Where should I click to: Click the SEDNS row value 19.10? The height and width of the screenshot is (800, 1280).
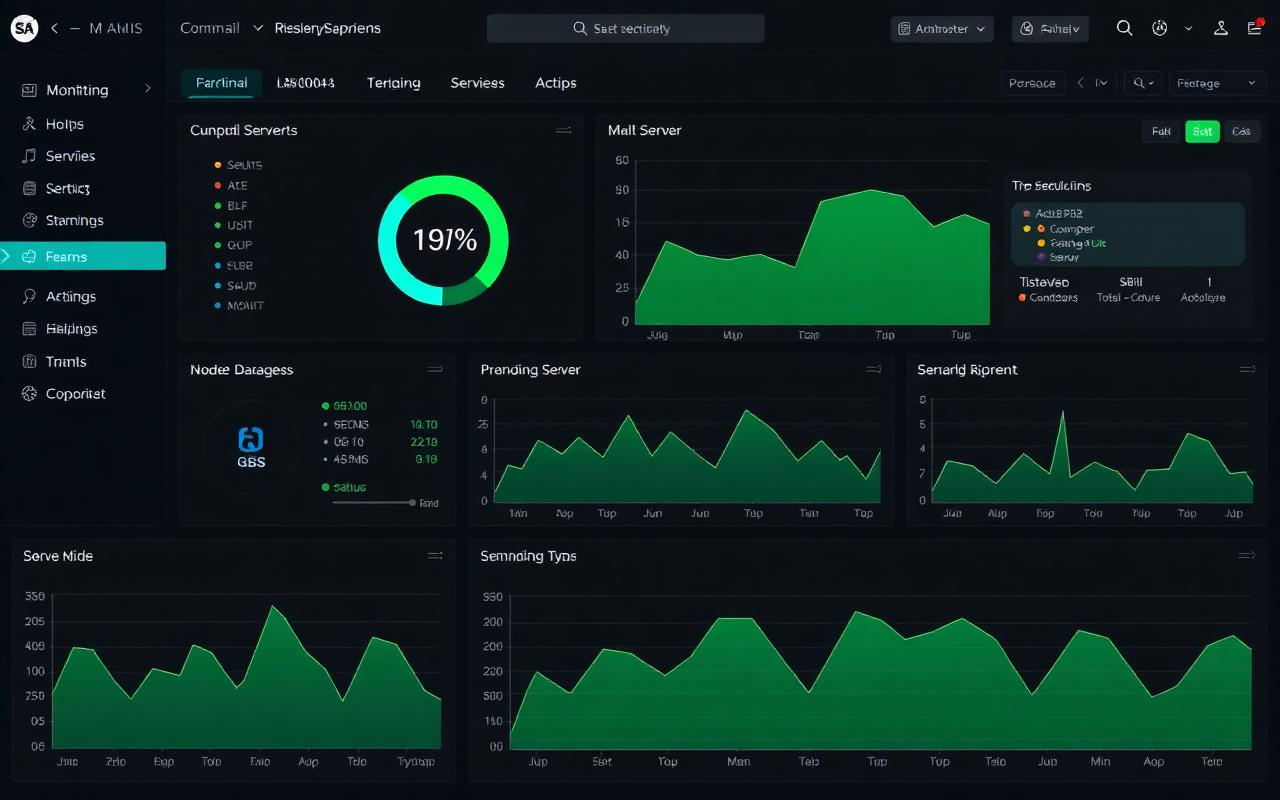424,424
